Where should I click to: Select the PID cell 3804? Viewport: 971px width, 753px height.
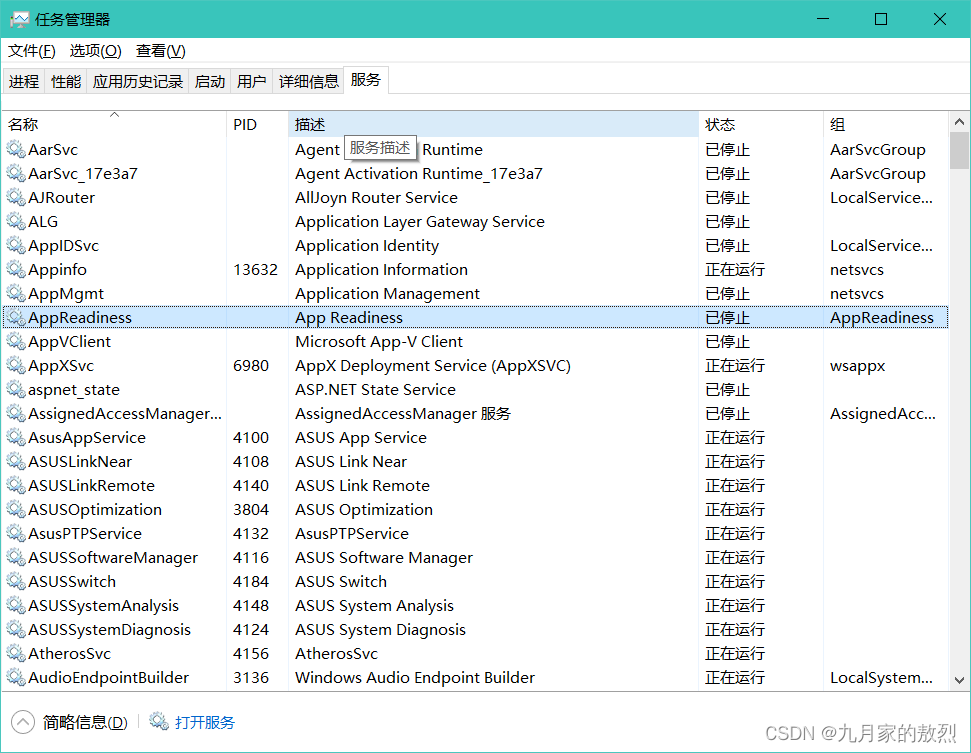251,510
